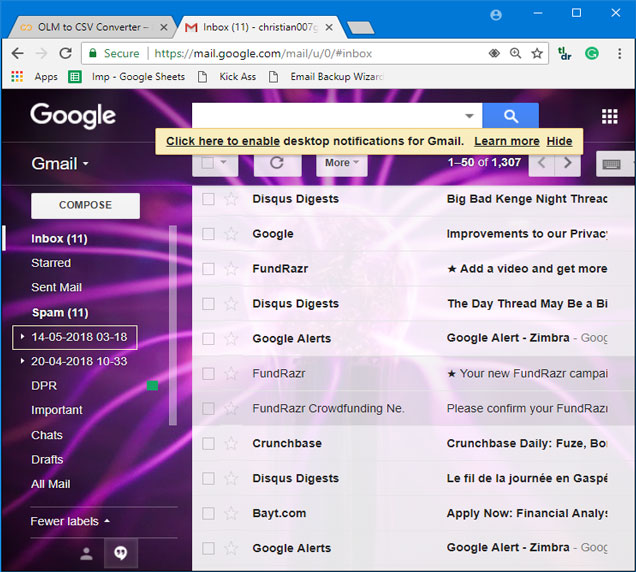Go to newer messages with the left arrow
This screenshot has width=636, height=572.
(x=541, y=163)
